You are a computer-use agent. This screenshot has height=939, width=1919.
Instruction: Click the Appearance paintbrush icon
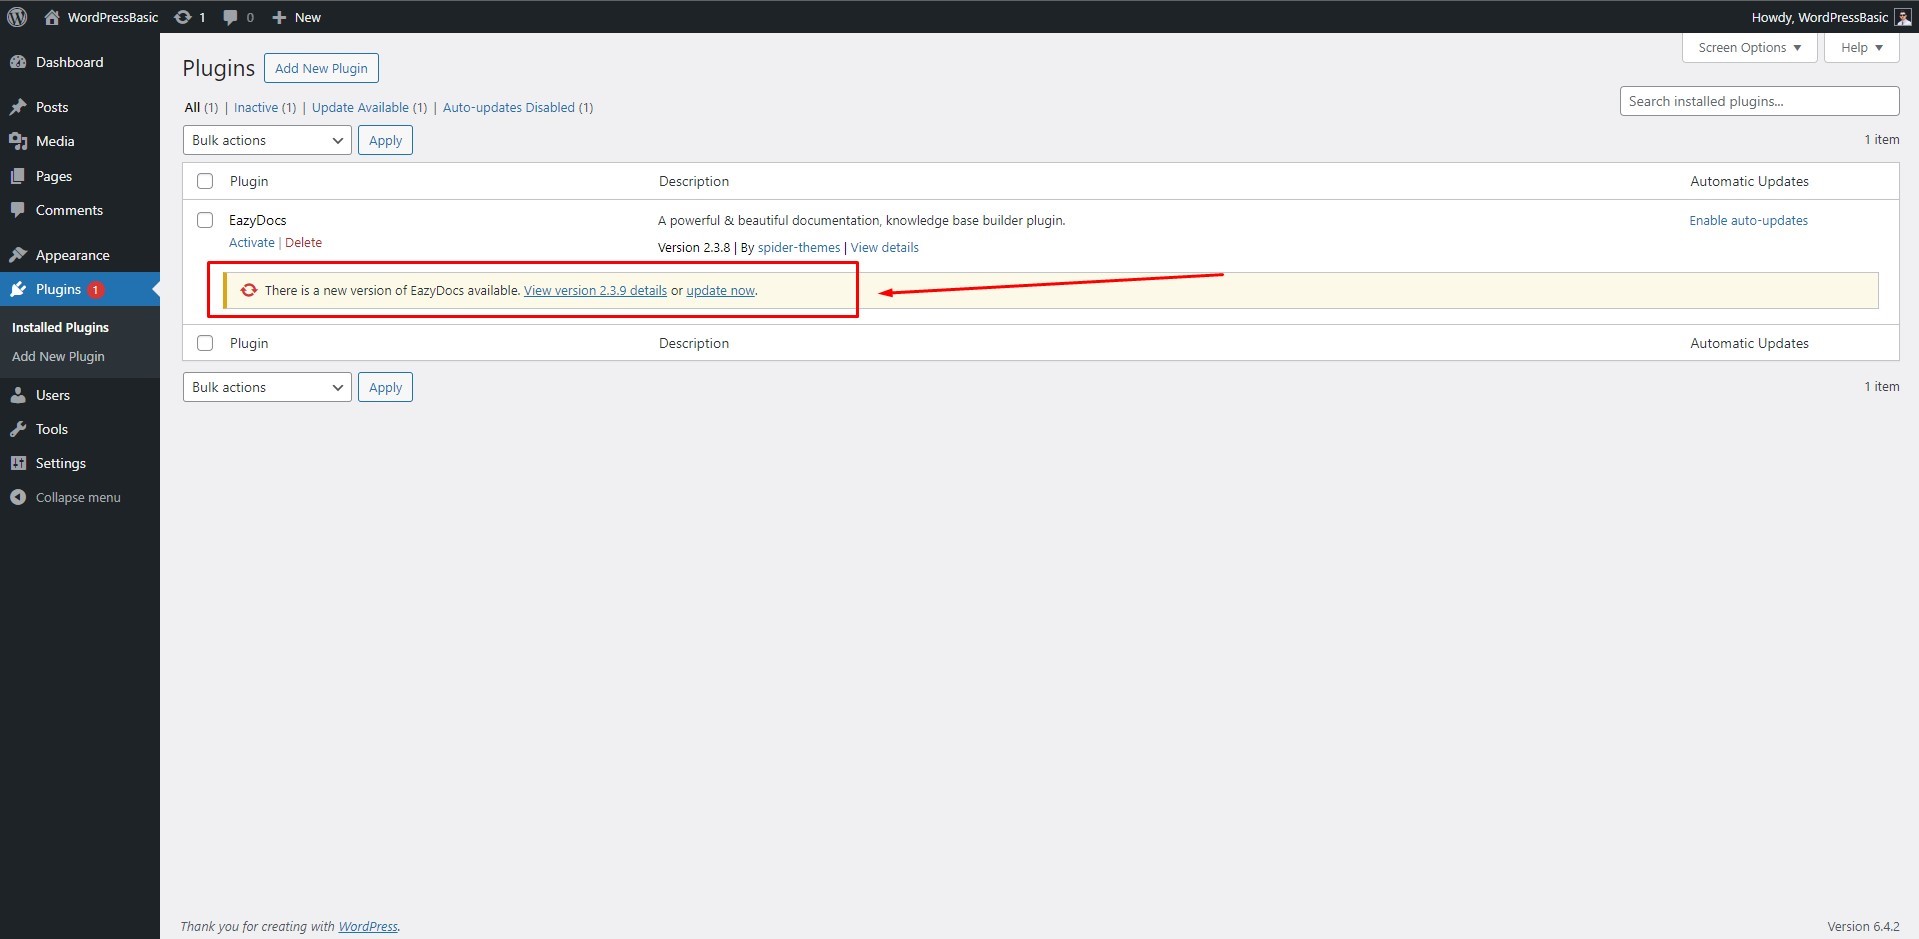point(18,255)
